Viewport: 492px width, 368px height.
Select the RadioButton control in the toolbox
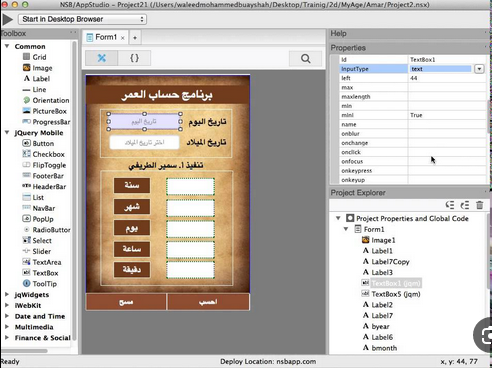[x=46, y=230]
